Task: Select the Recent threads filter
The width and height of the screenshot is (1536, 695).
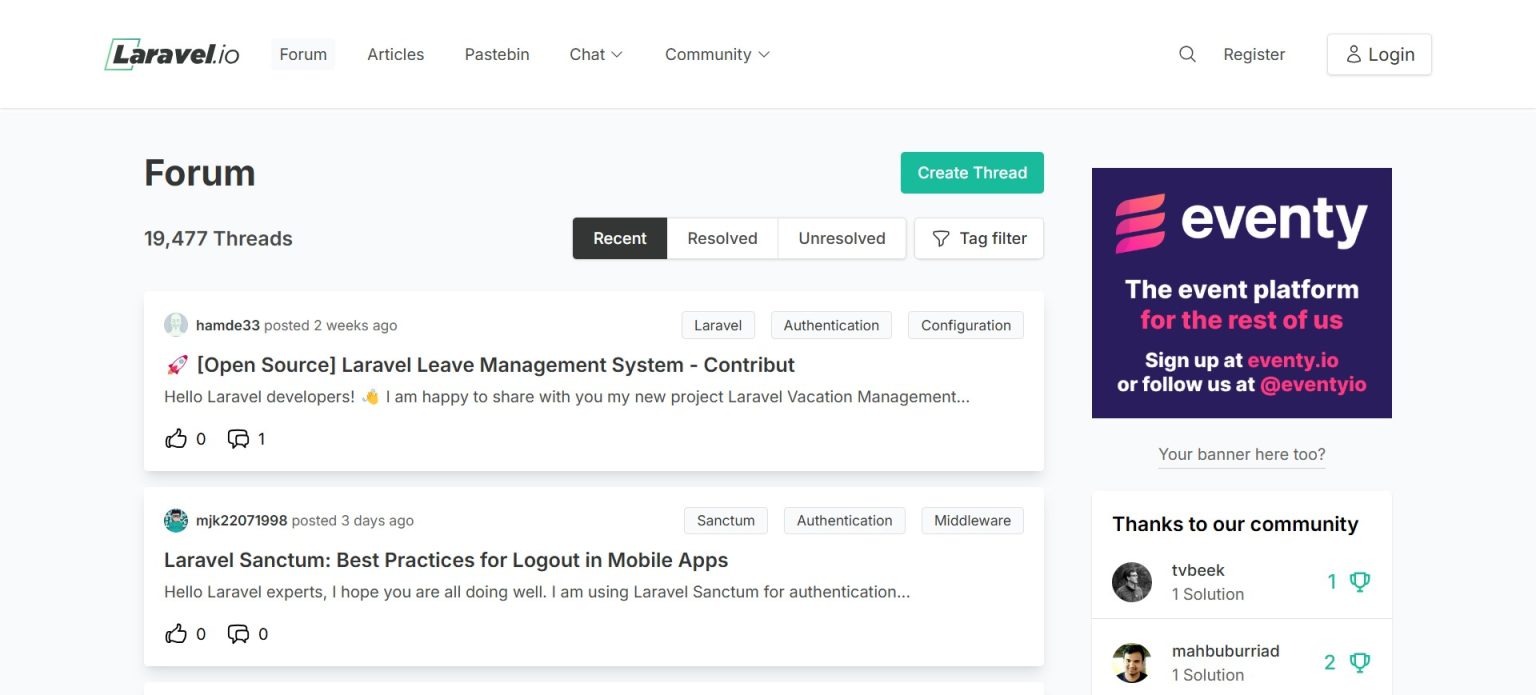Action: (620, 238)
